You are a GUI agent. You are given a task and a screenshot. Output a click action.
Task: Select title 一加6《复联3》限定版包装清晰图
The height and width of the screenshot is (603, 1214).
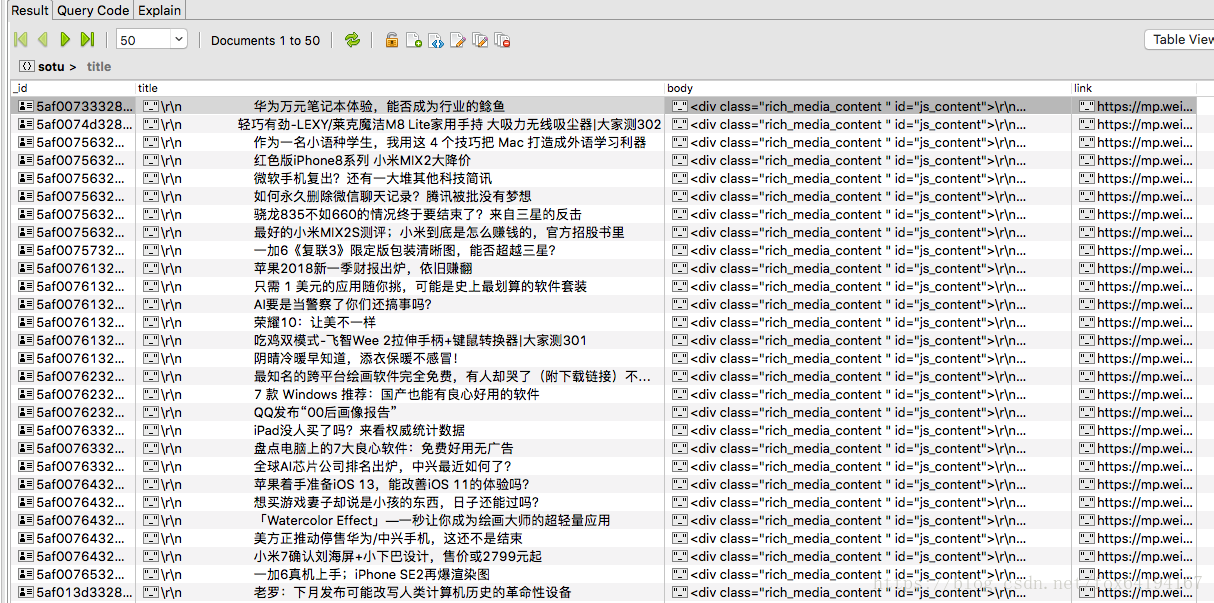[x=404, y=250]
